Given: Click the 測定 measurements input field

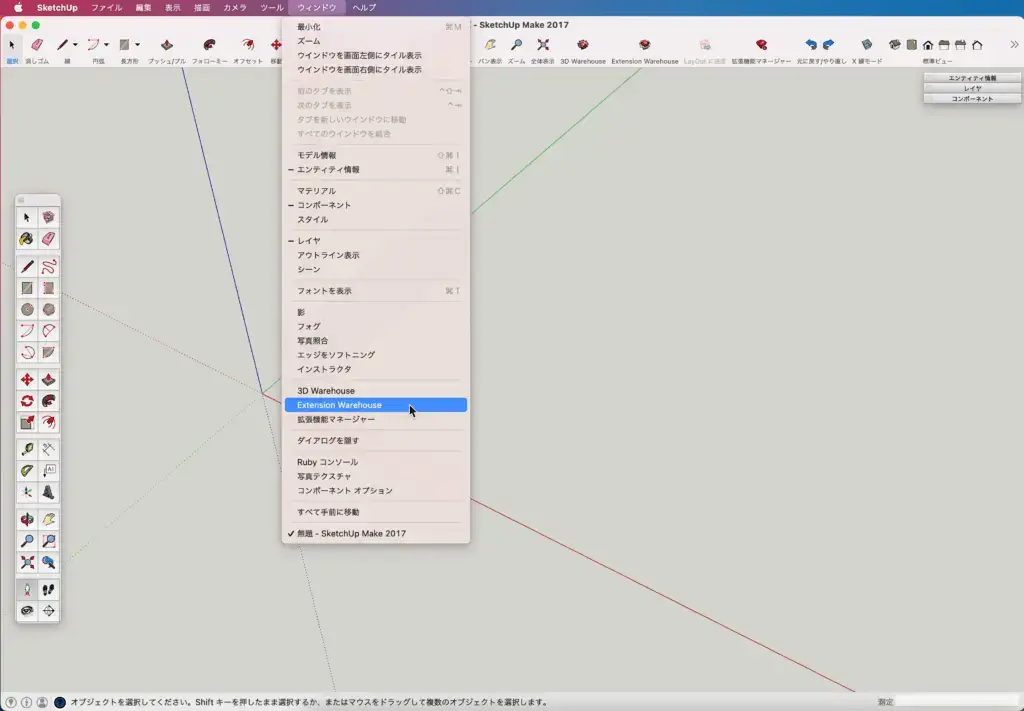Looking at the screenshot, I should click(x=959, y=702).
